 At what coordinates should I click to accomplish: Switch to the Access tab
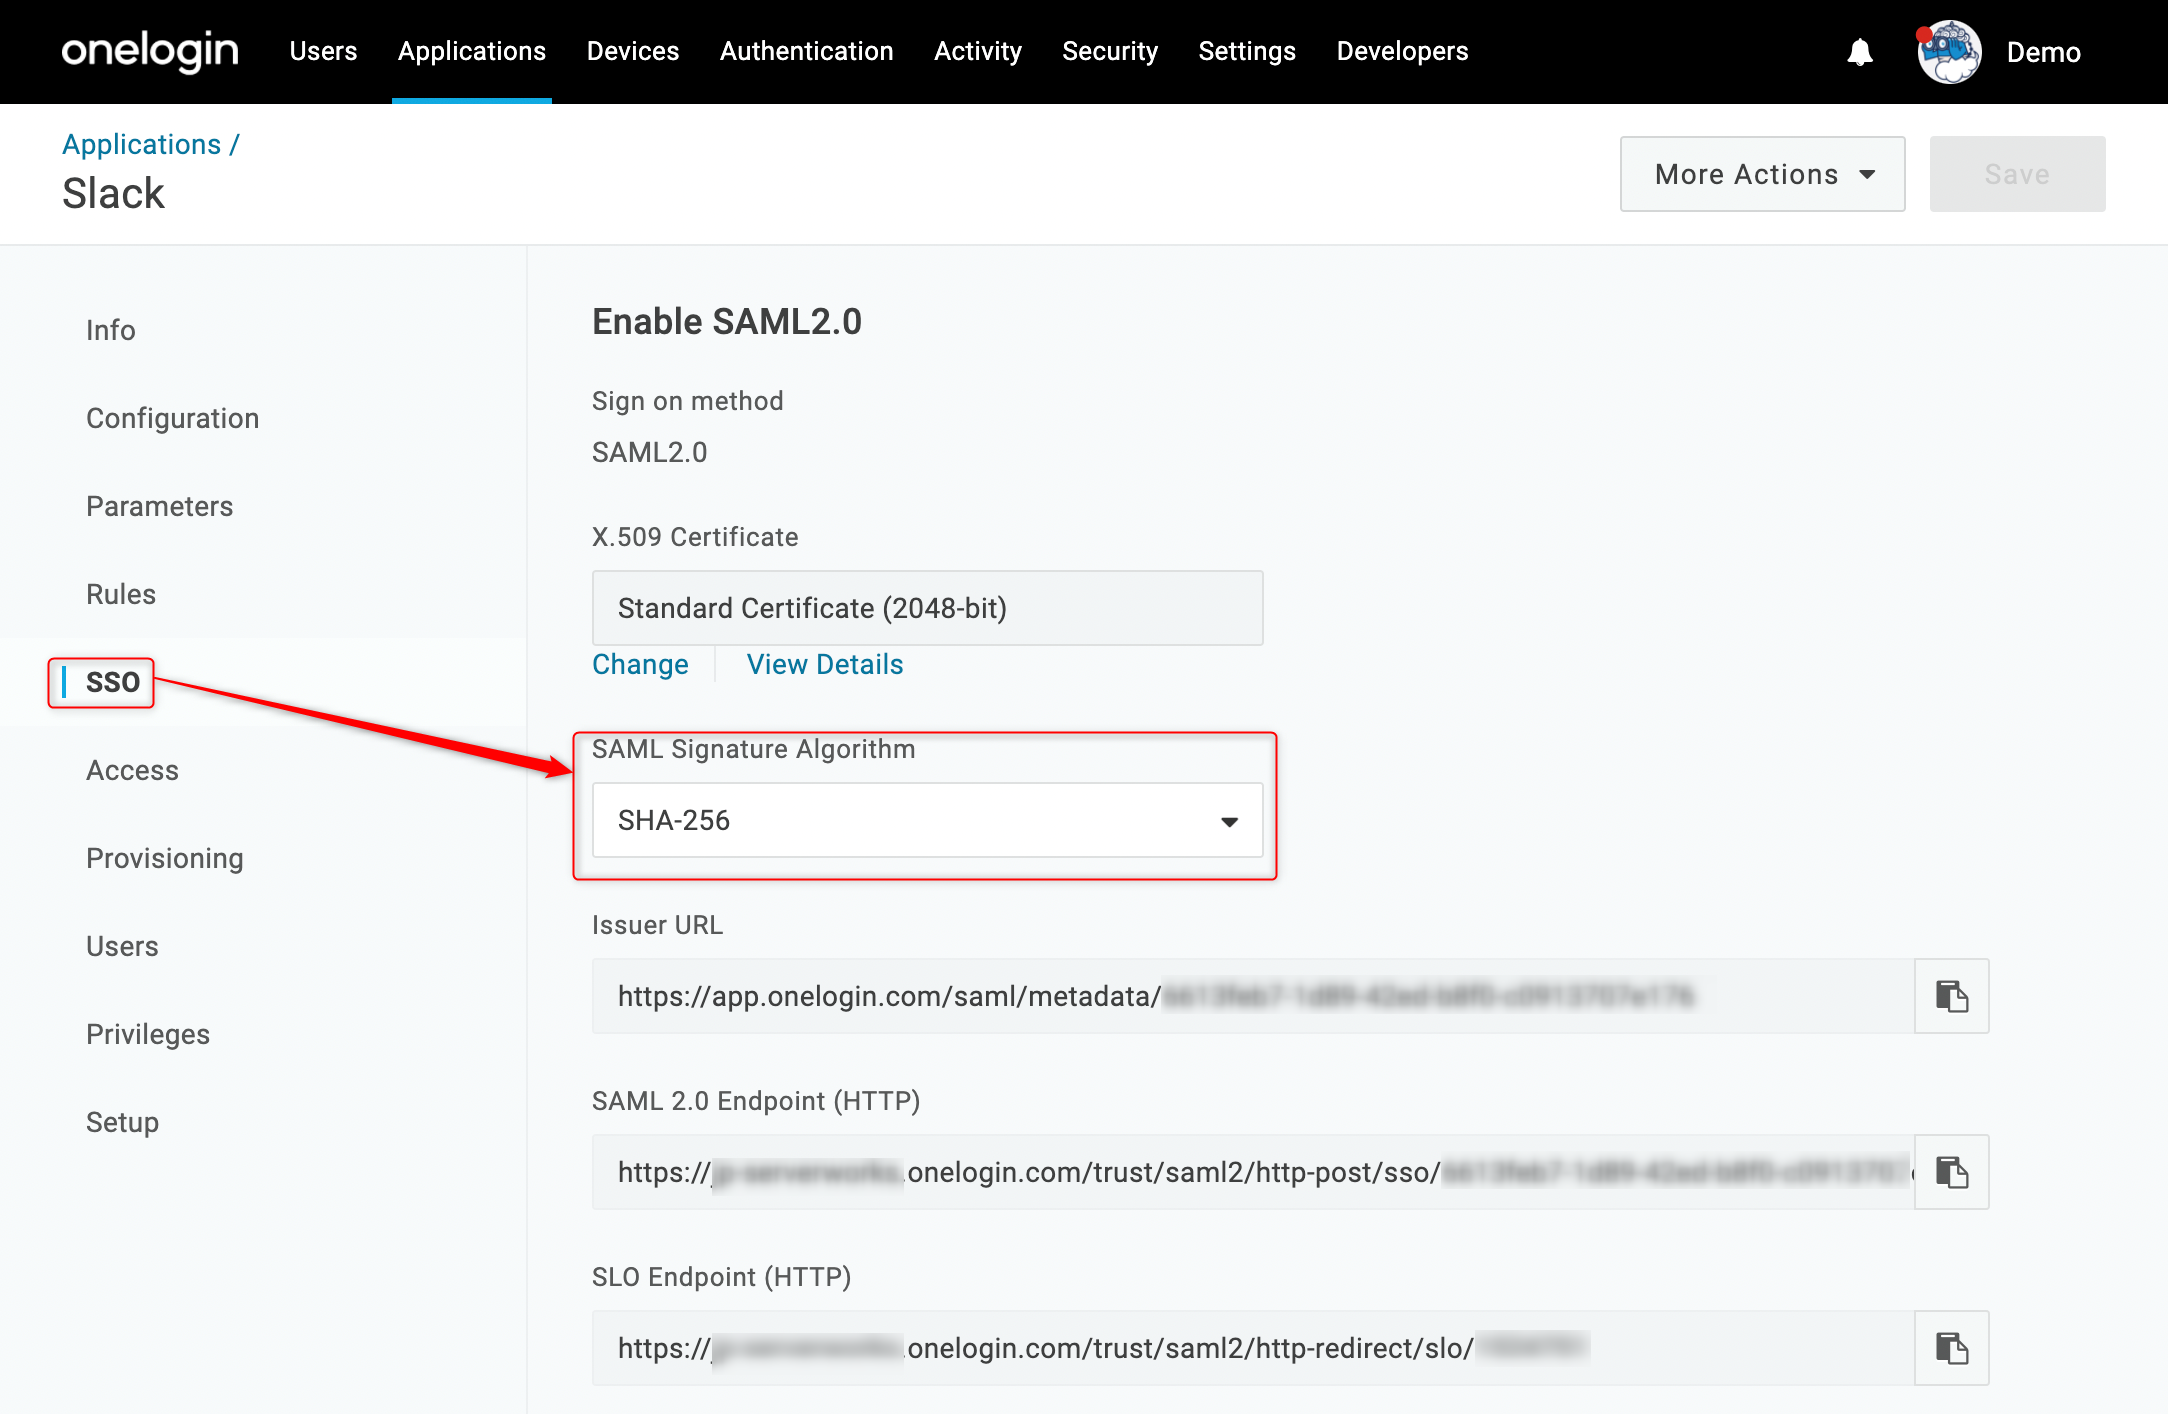pos(132,770)
